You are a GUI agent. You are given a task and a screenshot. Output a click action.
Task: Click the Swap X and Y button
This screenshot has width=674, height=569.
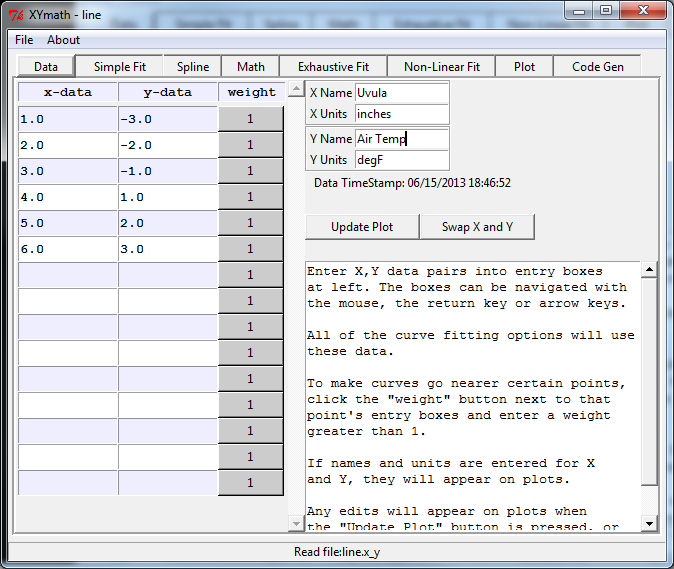click(x=478, y=227)
